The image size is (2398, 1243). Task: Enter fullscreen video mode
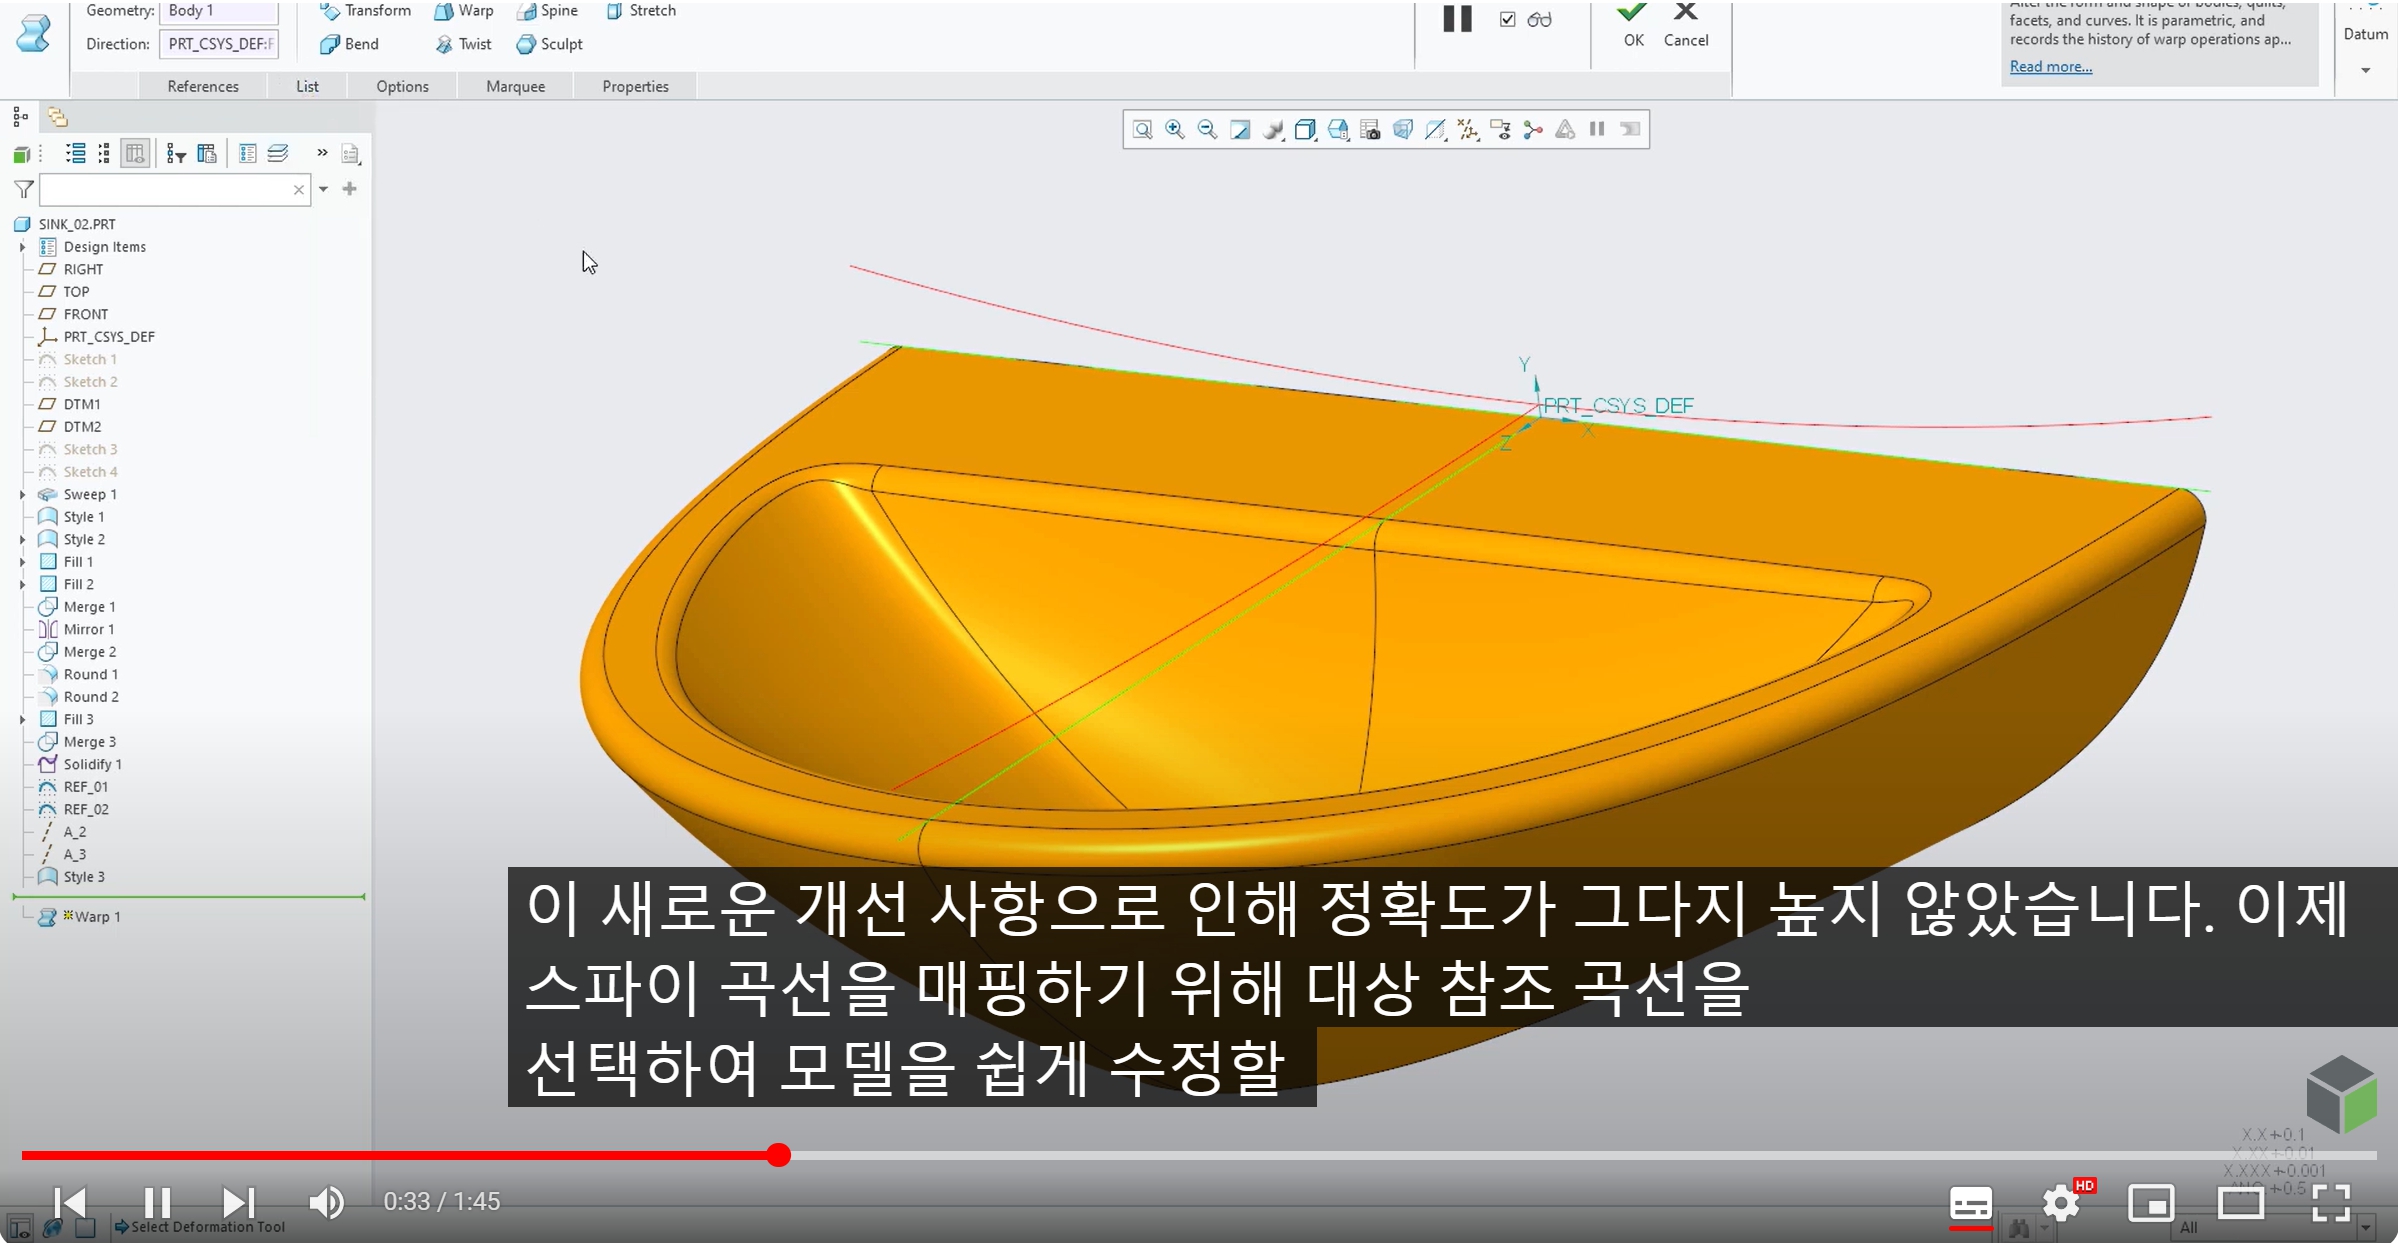click(2331, 1203)
